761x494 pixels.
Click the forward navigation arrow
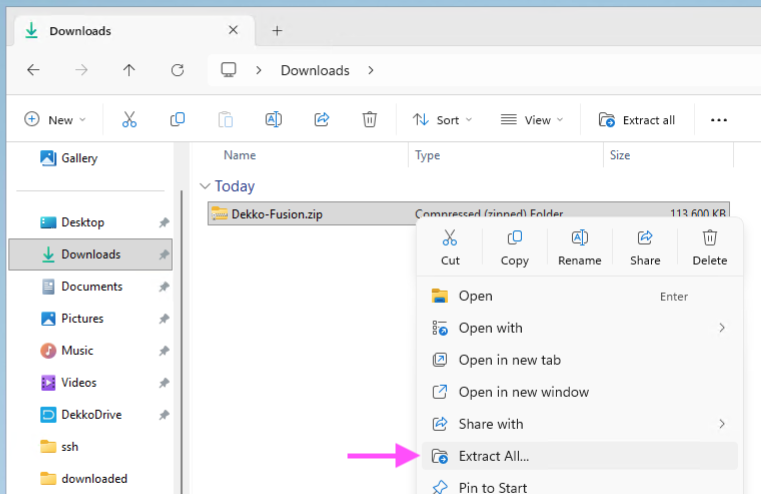(x=81, y=70)
